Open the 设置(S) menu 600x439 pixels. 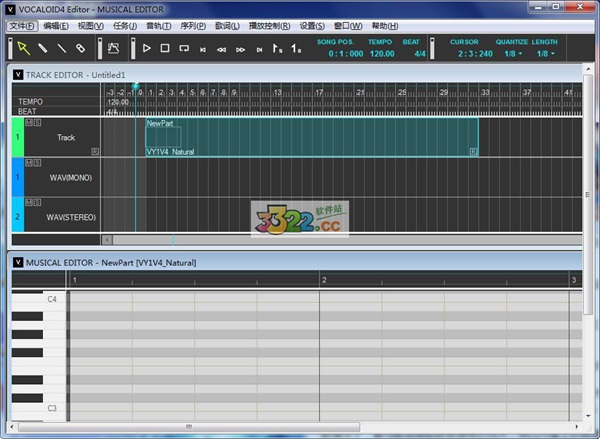(x=312, y=26)
